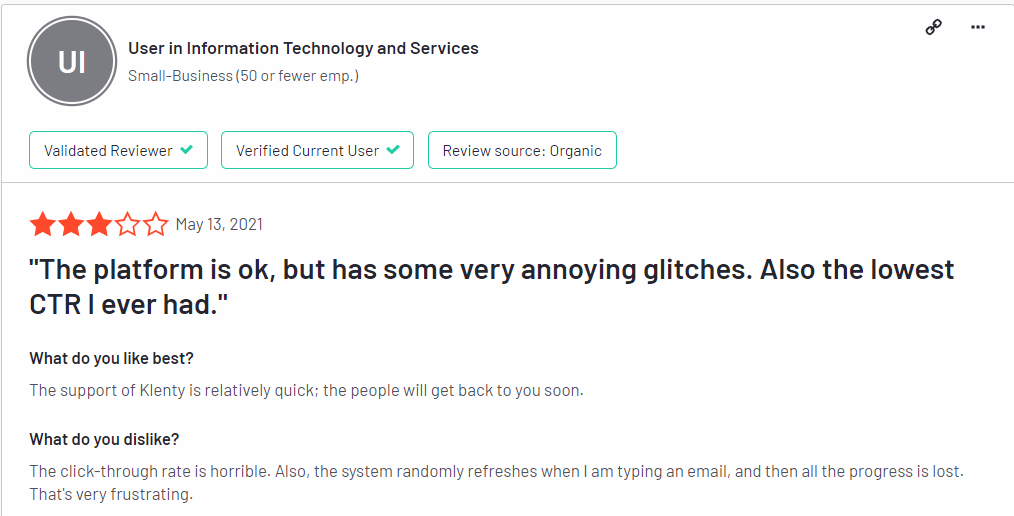Viewport: 1014px width, 516px height.
Task: Click the Validated Reviewer checkmark icon
Action: click(x=186, y=150)
